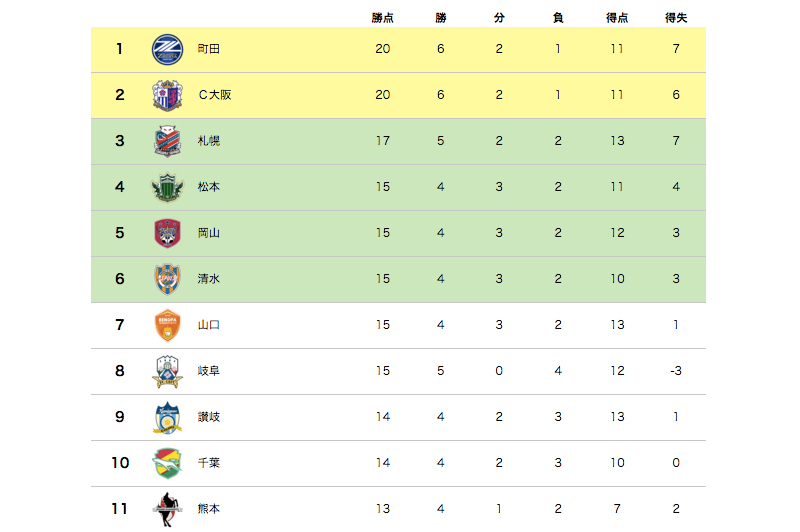The width and height of the screenshot is (800, 532).
Task: Click the 勝点 column header
Action: click(x=382, y=18)
